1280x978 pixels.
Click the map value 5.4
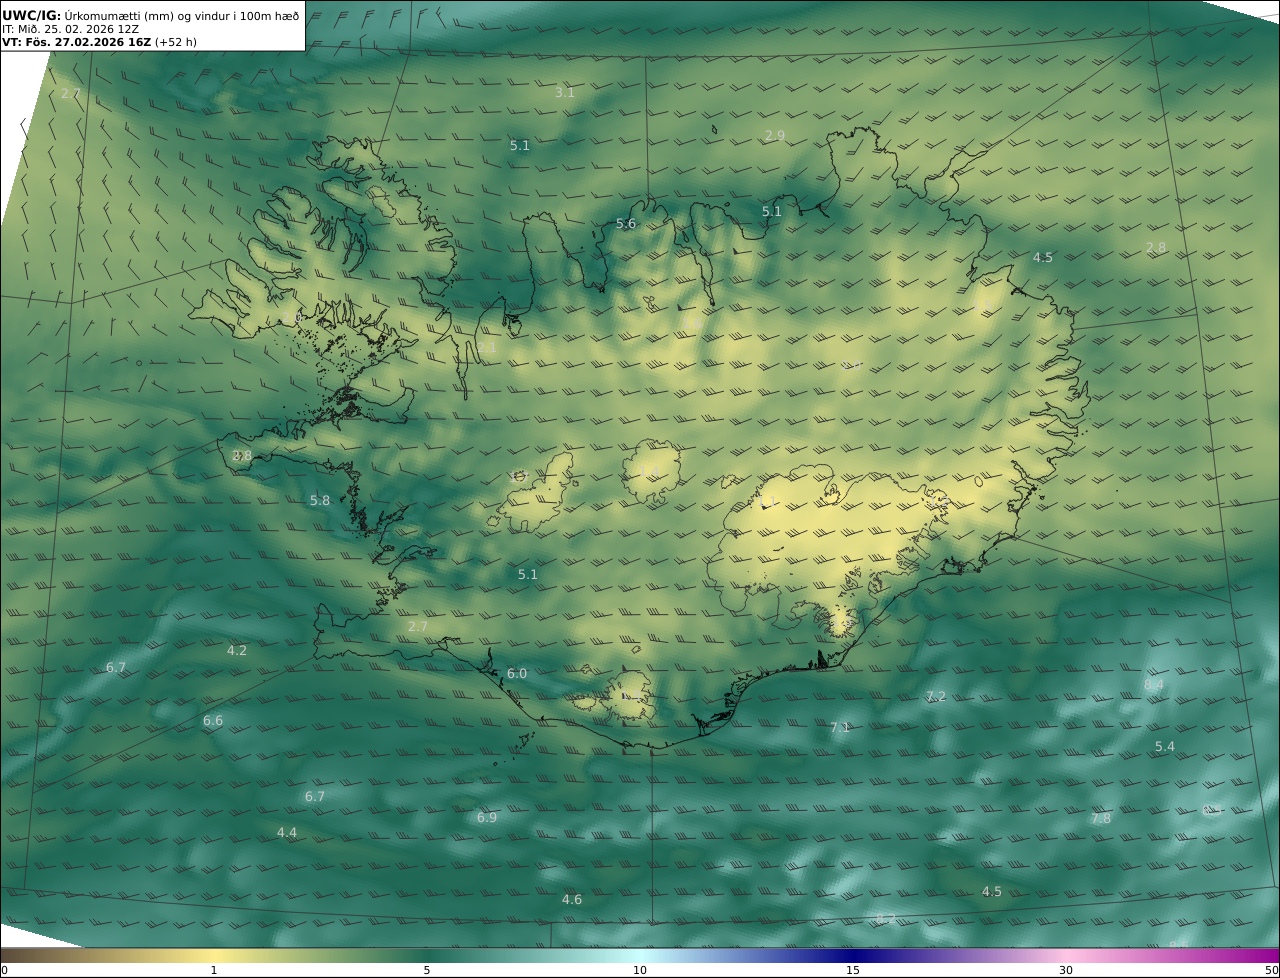[x=1165, y=746]
